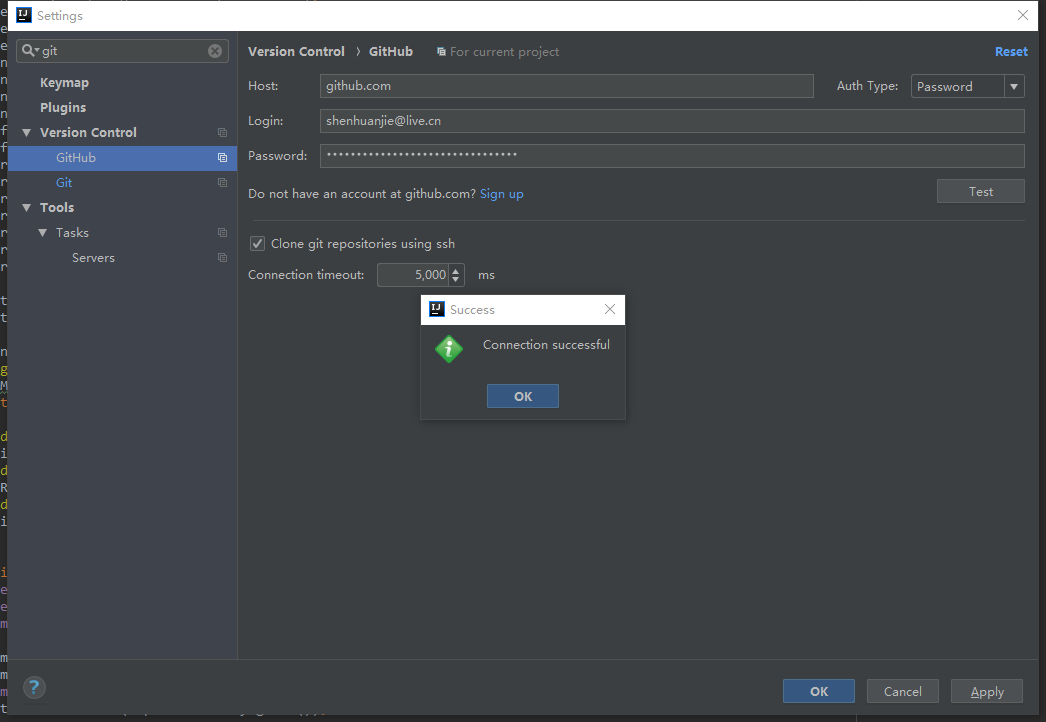Toggle Clone git repositories using ssh
Viewport: 1046px width, 722px height.
click(x=257, y=244)
